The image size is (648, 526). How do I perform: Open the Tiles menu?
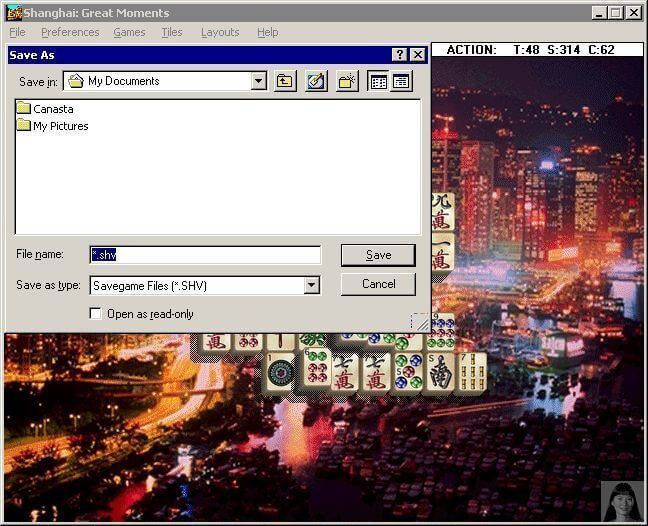click(172, 32)
